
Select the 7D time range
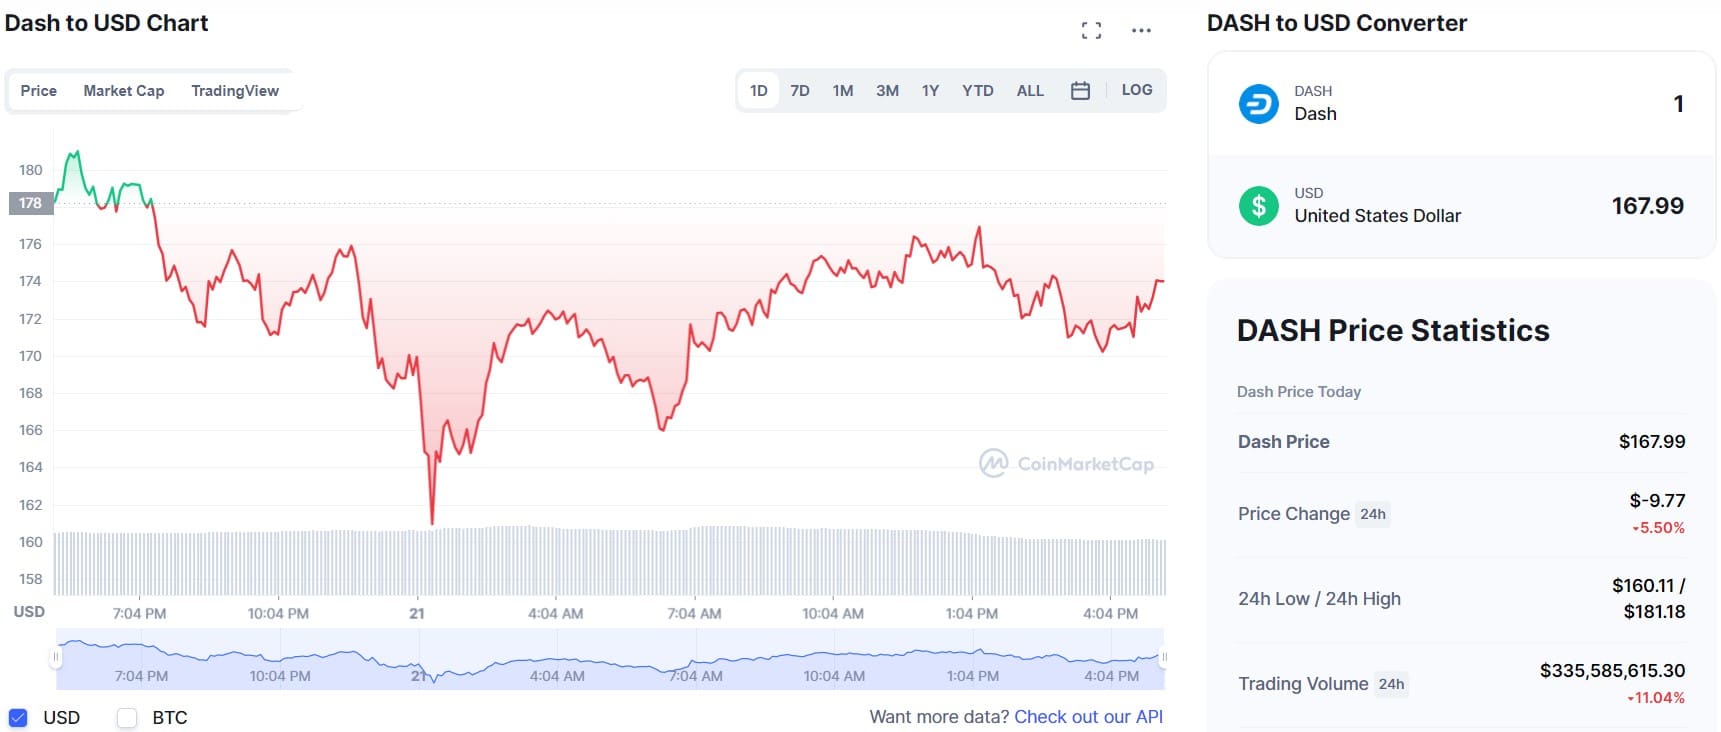(800, 91)
